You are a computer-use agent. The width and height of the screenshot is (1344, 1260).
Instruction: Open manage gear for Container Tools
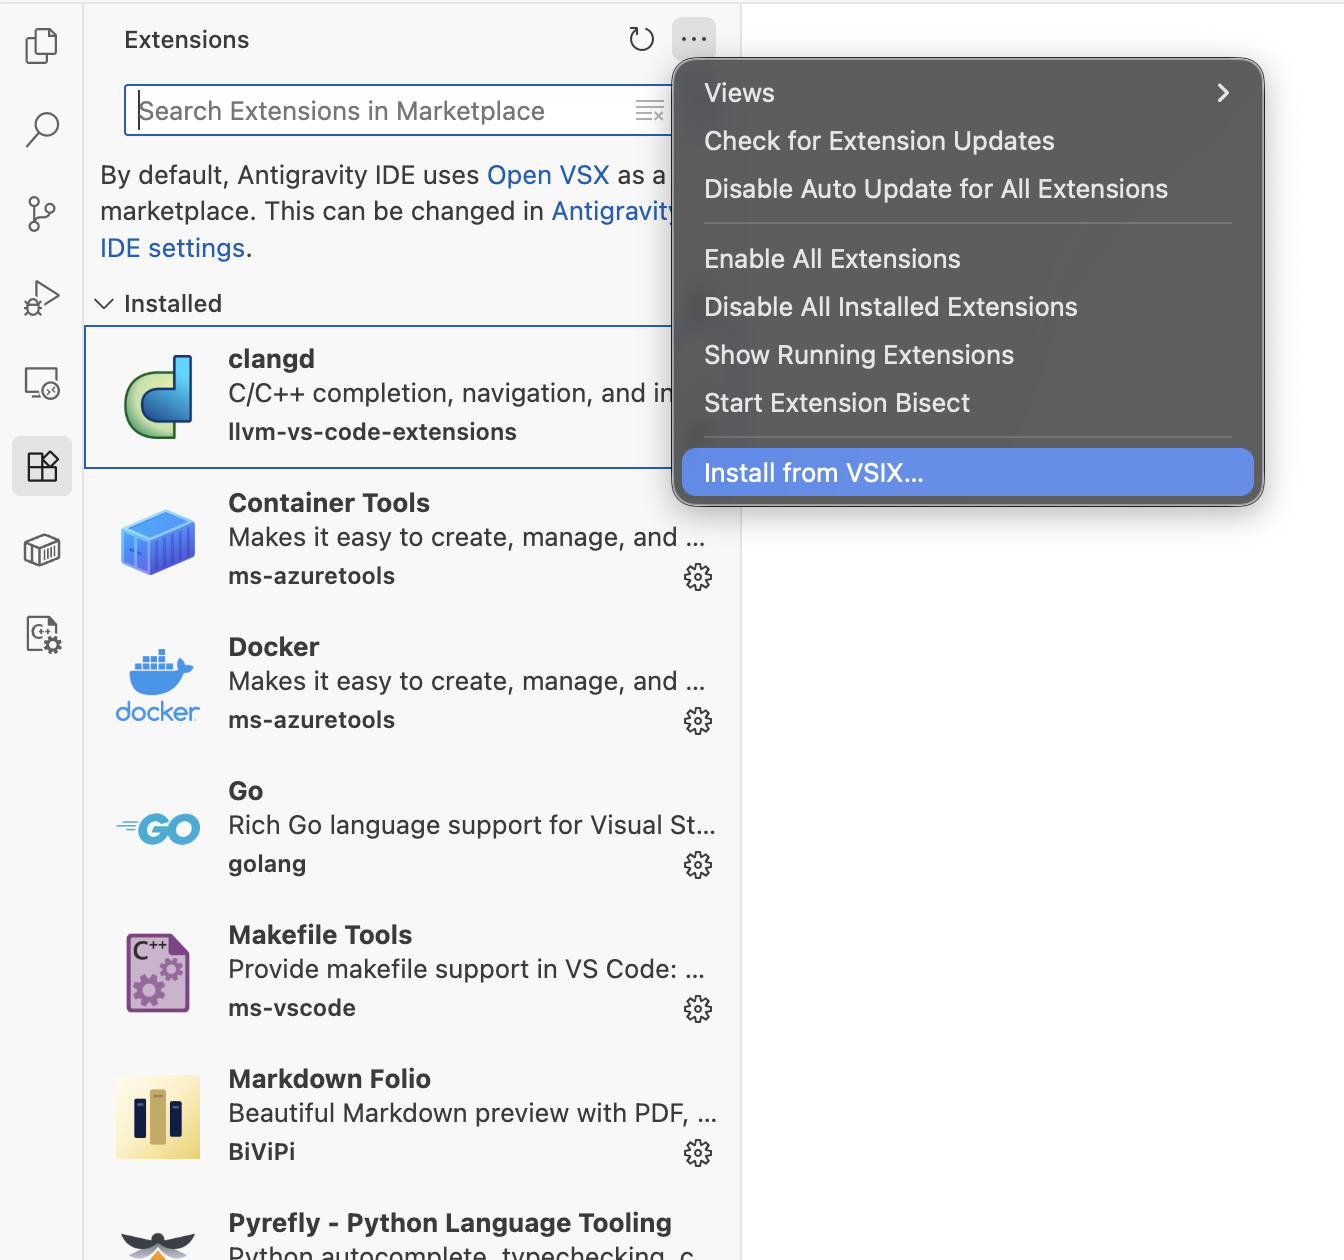coord(698,576)
